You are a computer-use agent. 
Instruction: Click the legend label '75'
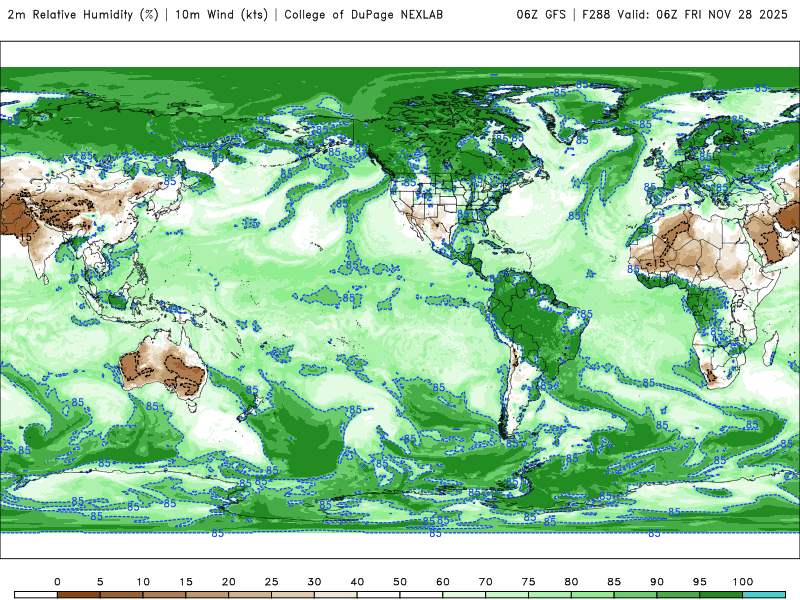click(x=529, y=582)
